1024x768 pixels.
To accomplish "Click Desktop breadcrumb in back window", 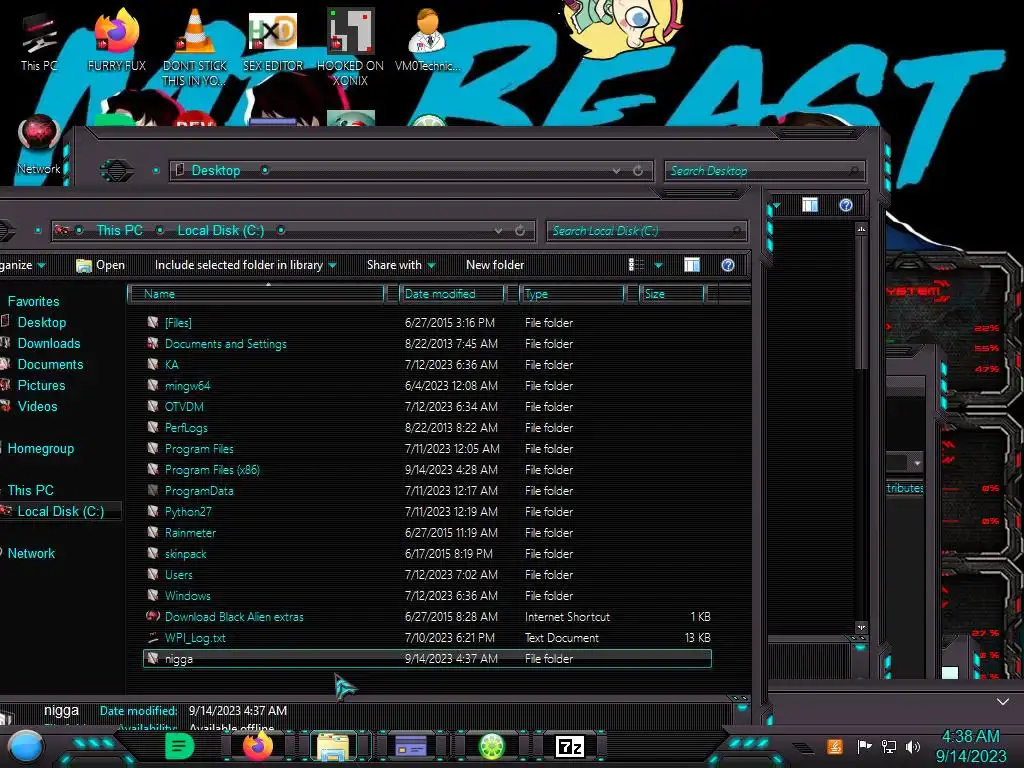I will point(216,170).
